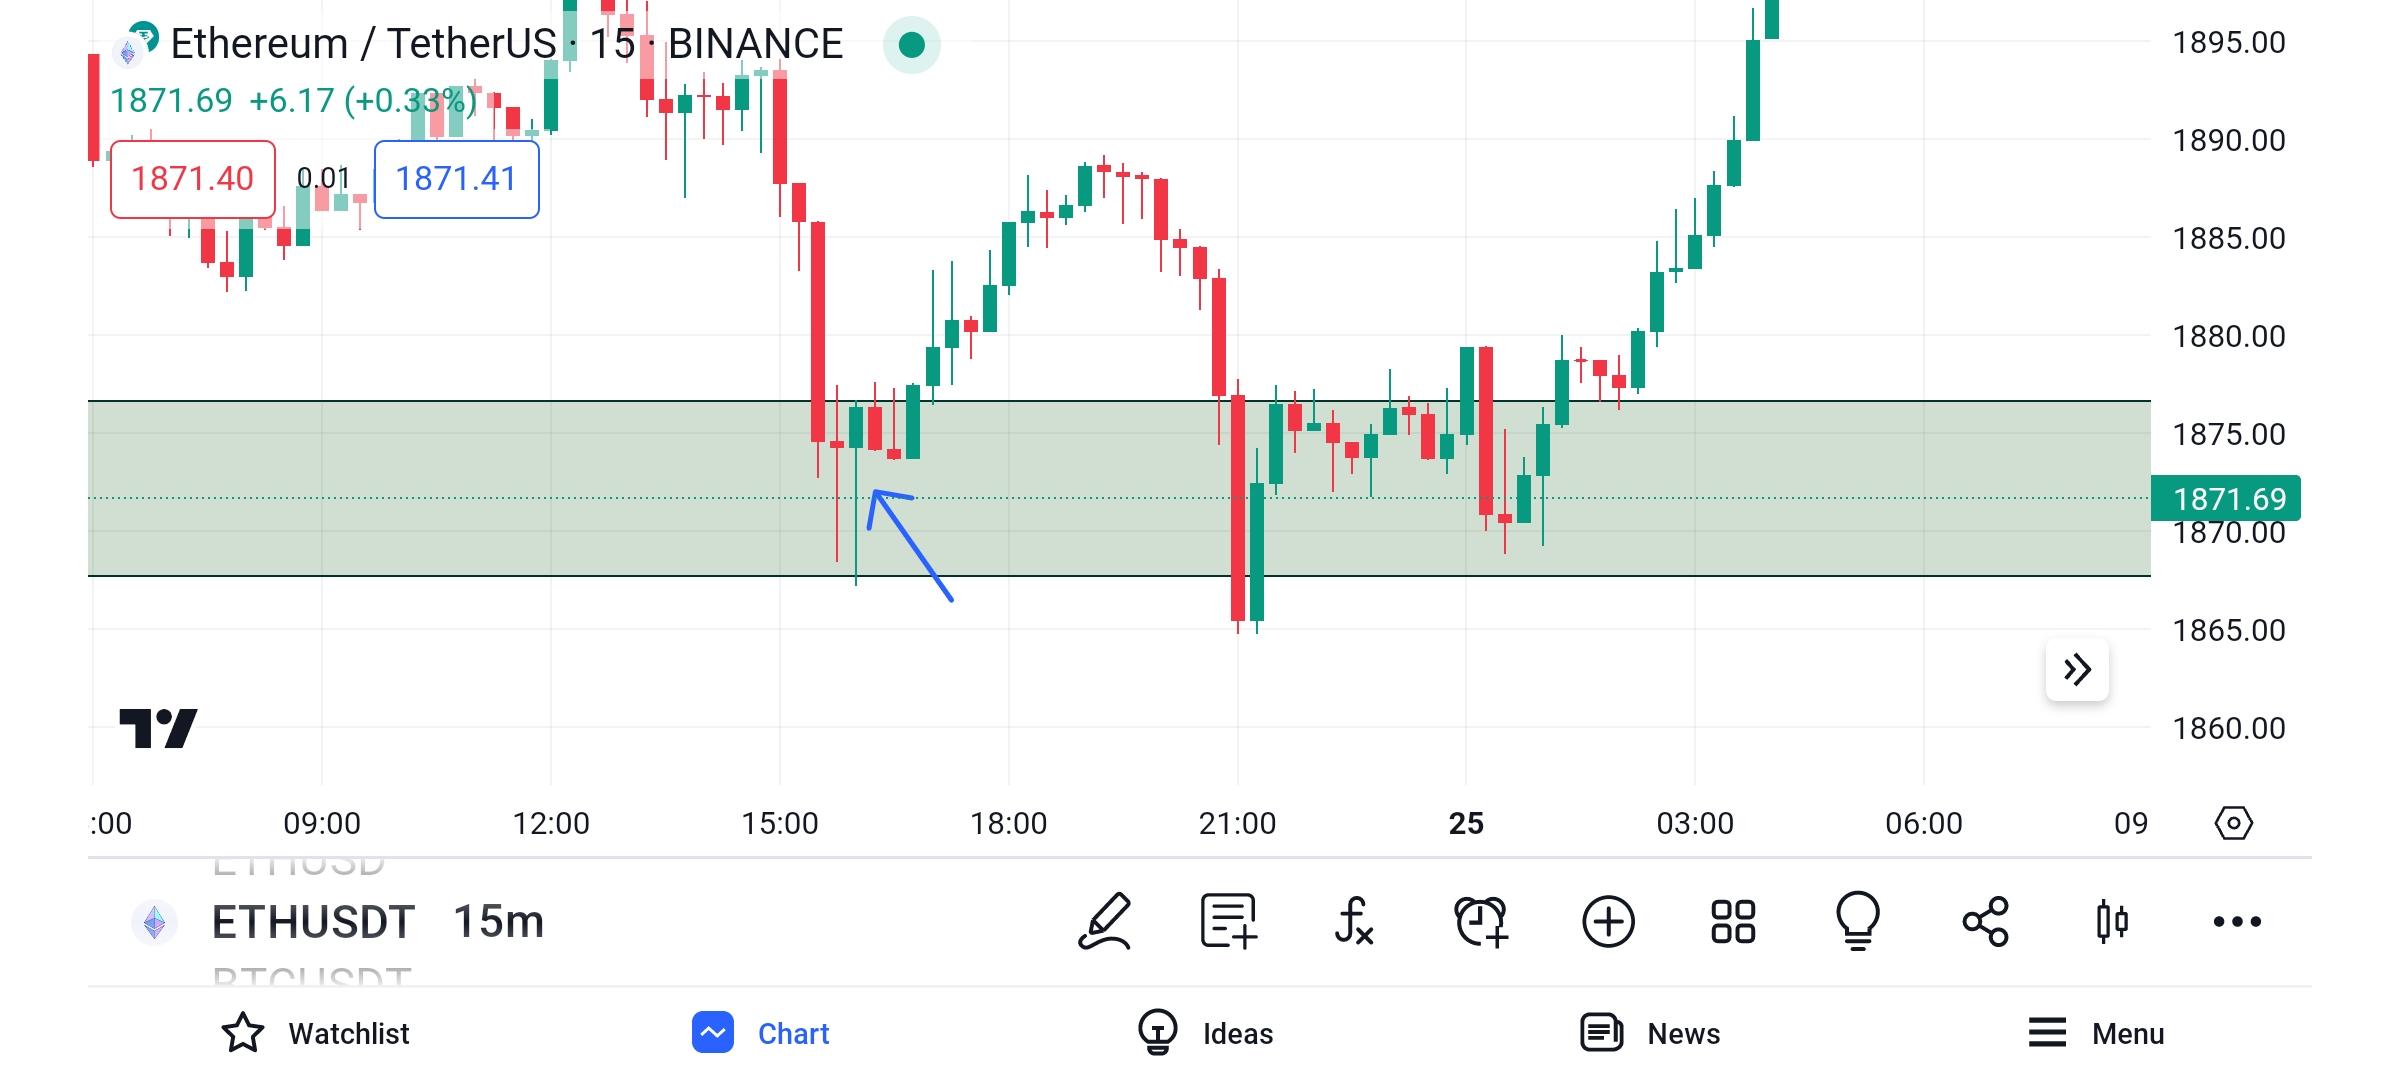Open the three-dots more options

pos(2237,921)
